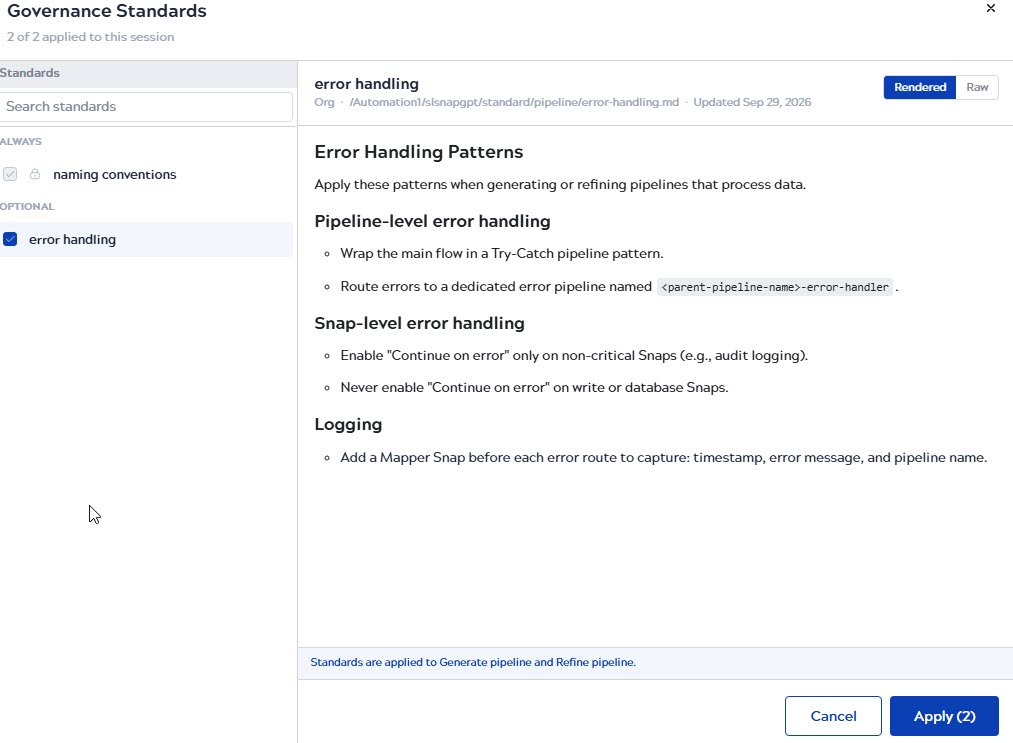The image size is (1013, 743).
Task: Click the Search standards input field
Action: 146,107
